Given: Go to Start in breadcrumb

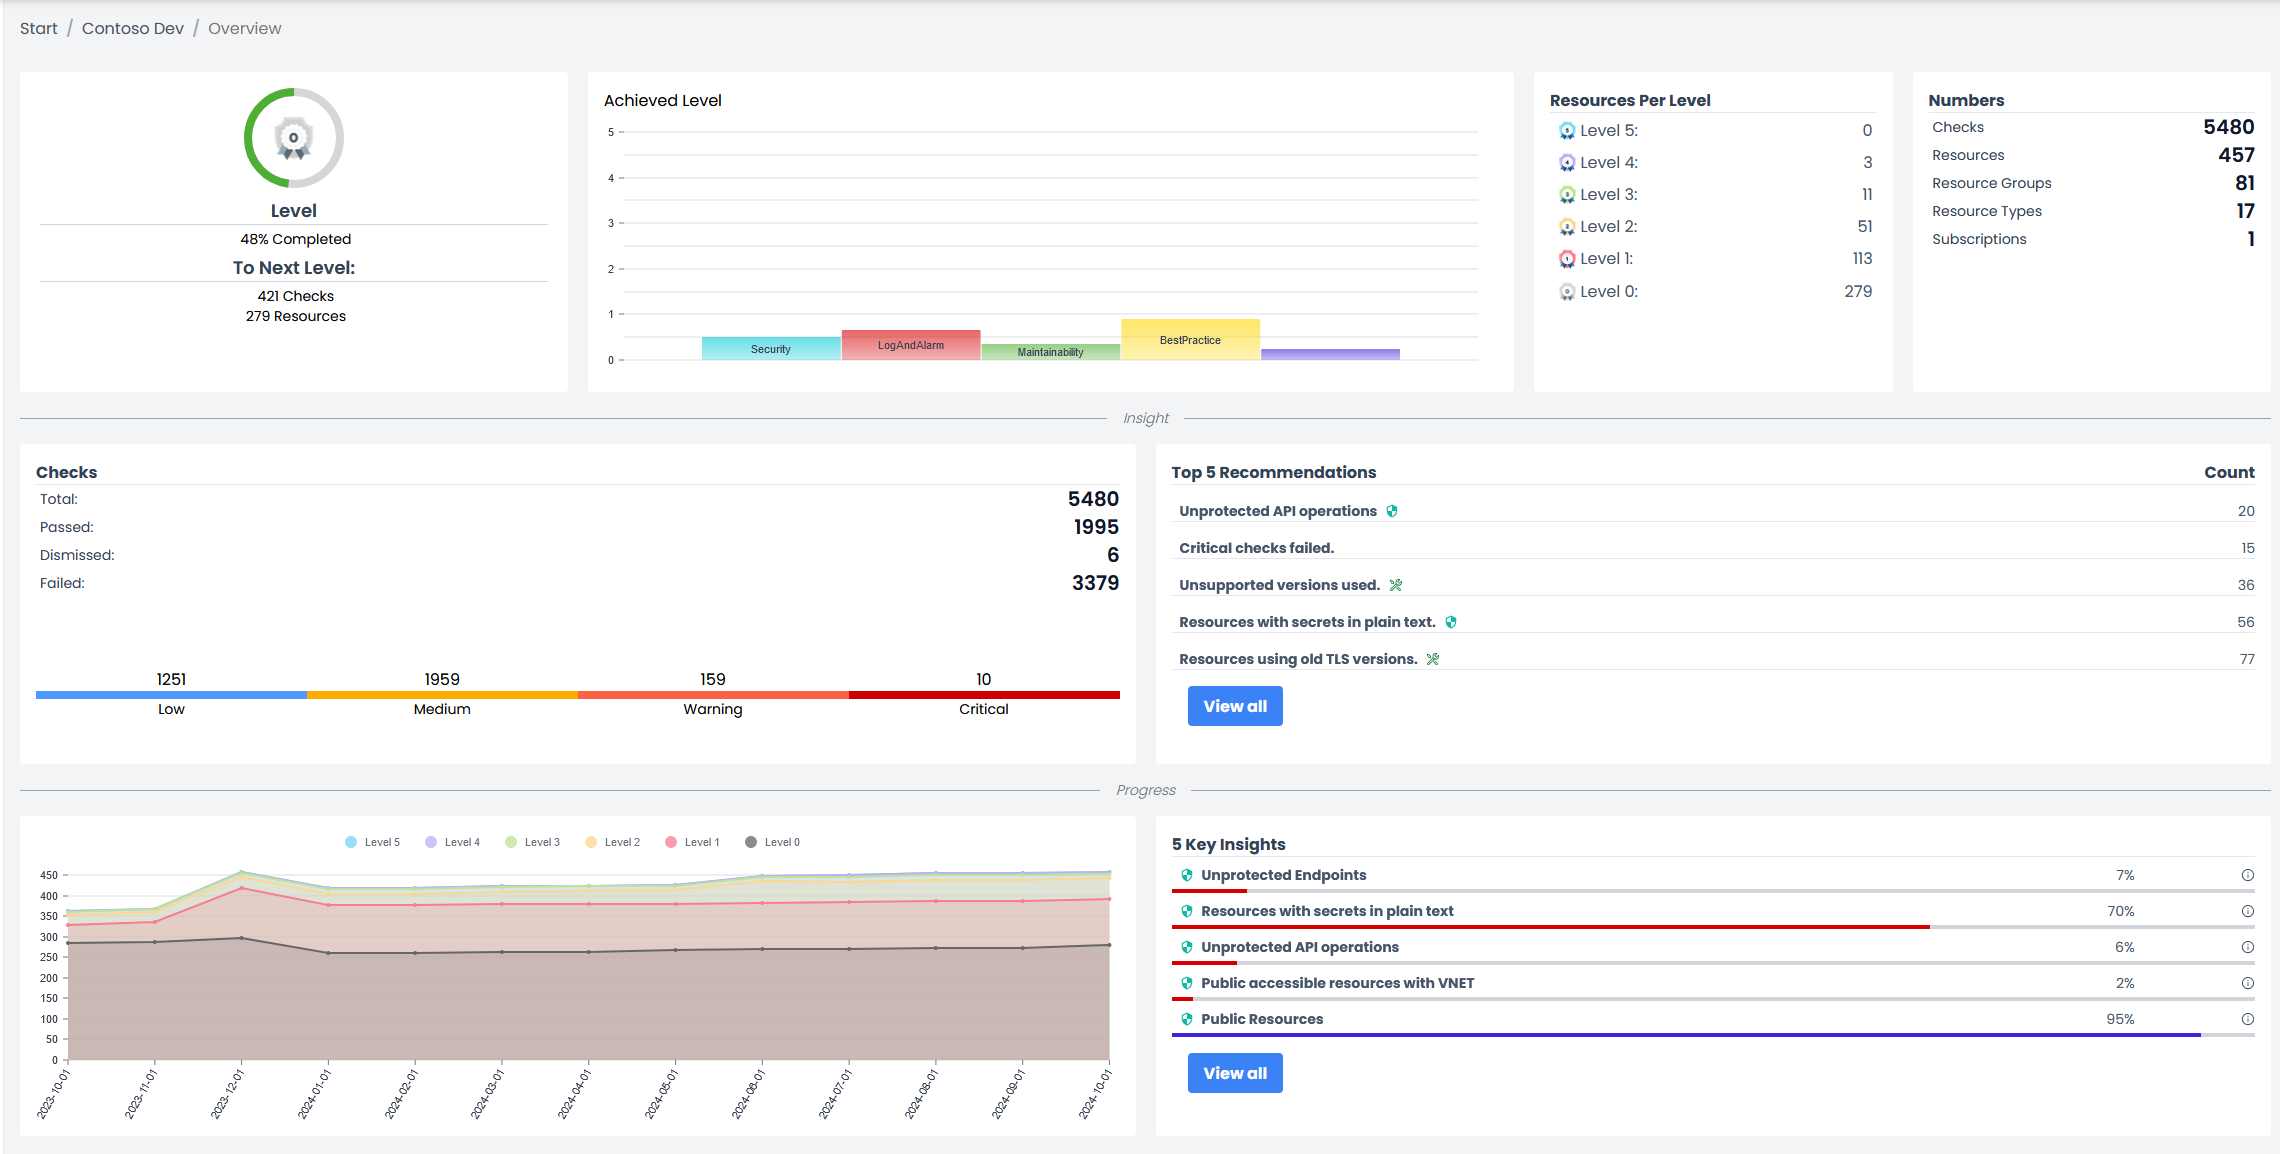Looking at the screenshot, I should [39, 28].
